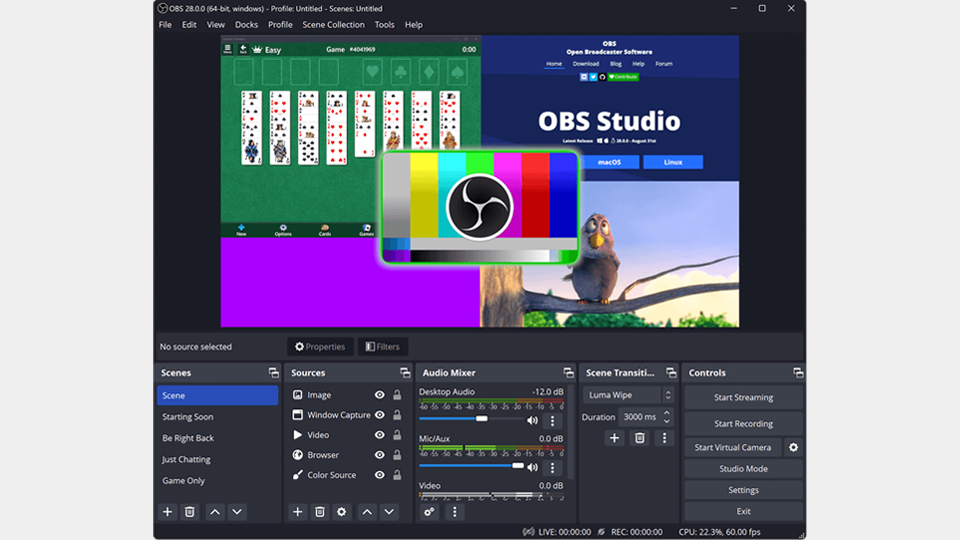Open Settings from Controls
The image size is (960, 540).
[743, 490]
